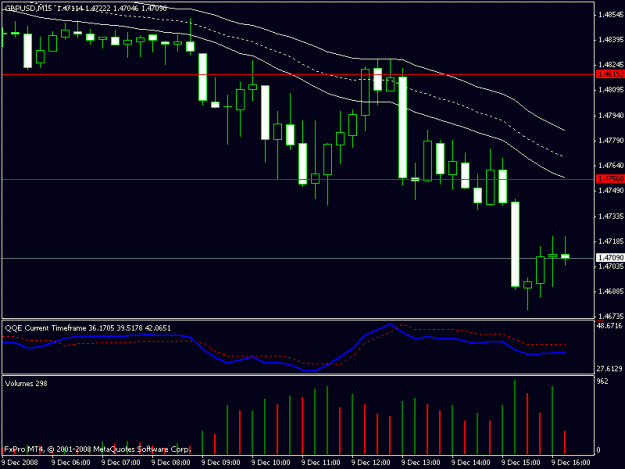This screenshot has width=625, height=469.
Task: Click the 9 Dec 12:00 time label
Action: pos(371,462)
